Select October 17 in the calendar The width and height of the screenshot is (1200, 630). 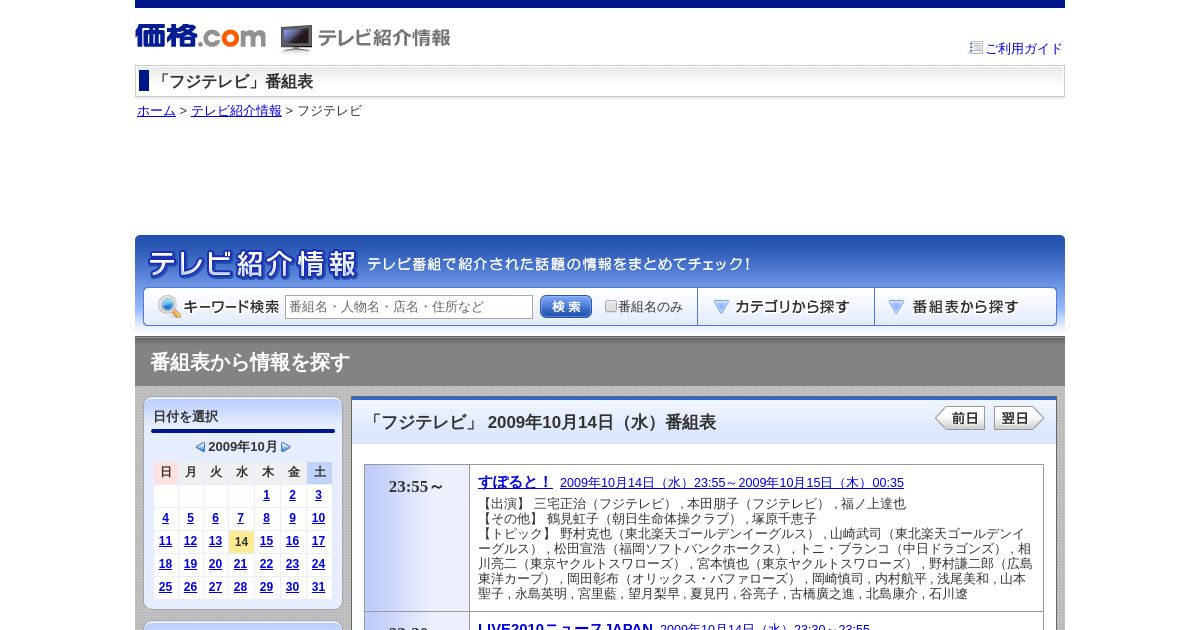[318, 541]
